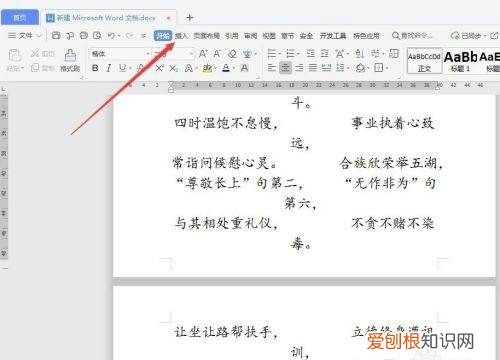This screenshot has width=500, height=360.
Task: Select the Format Painter brush
Action: [x=70, y=55]
